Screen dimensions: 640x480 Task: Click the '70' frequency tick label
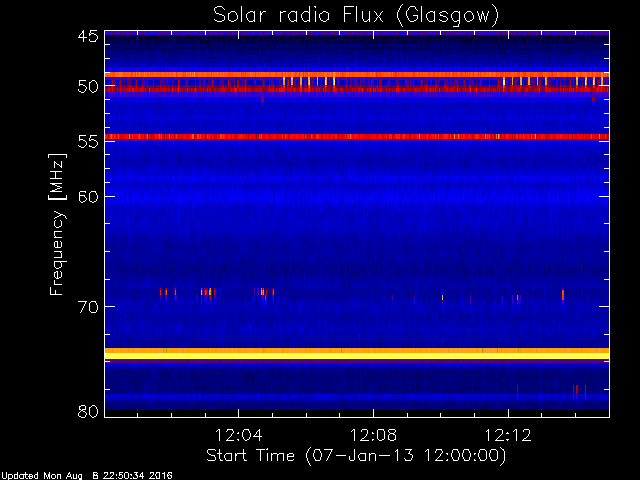[88, 307]
